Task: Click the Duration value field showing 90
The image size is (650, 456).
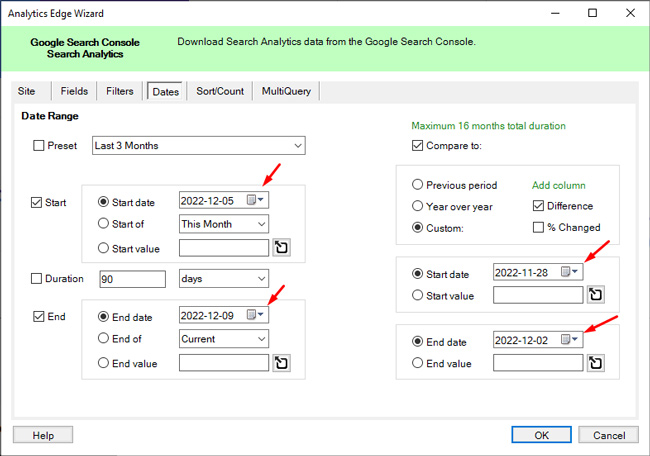Action: (x=132, y=279)
